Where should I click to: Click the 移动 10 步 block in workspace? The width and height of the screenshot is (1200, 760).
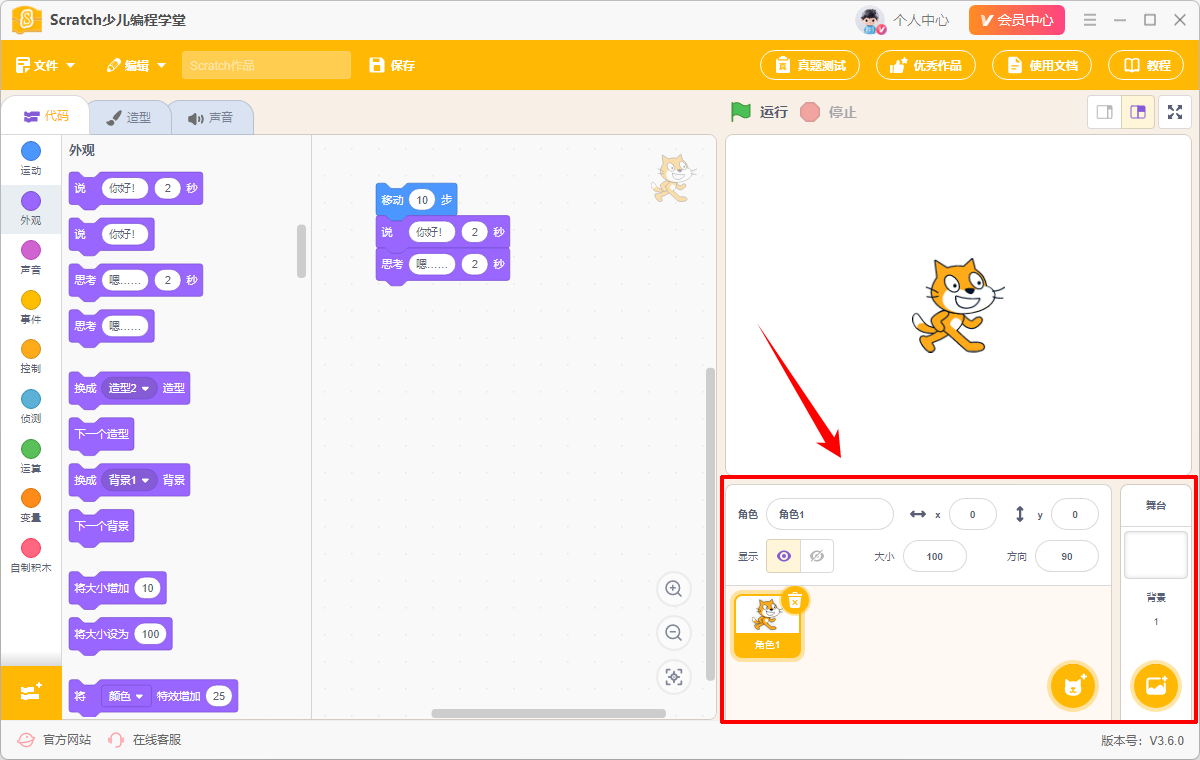tap(416, 200)
